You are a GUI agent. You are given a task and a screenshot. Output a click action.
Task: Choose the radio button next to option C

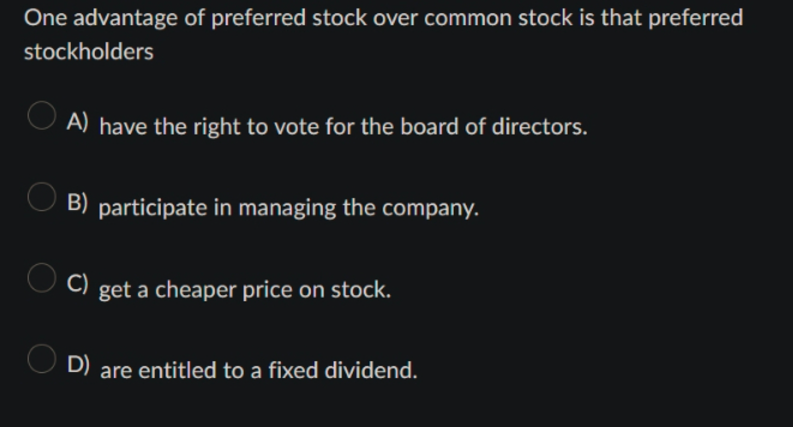(x=41, y=278)
